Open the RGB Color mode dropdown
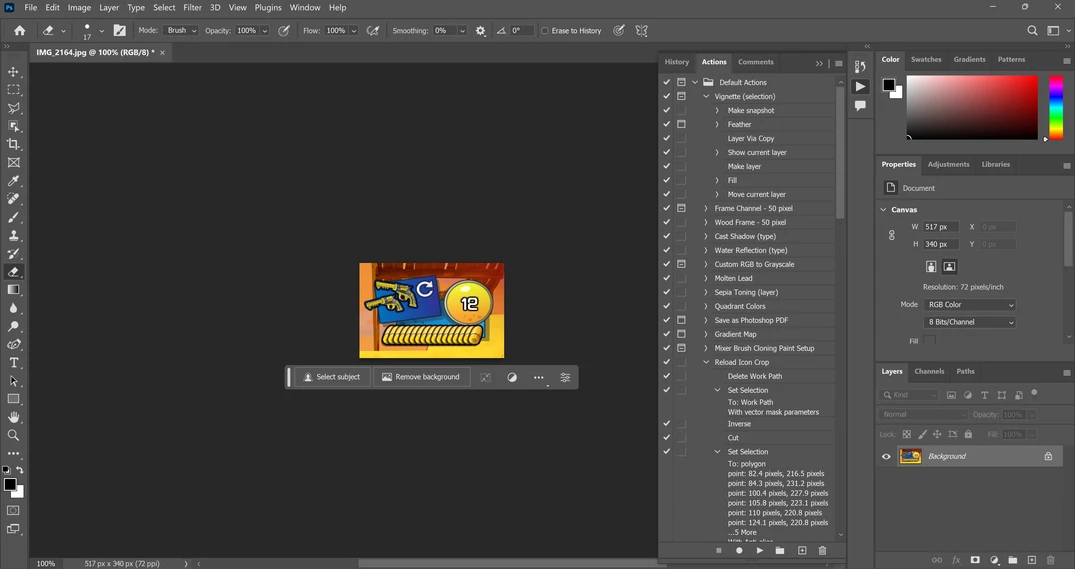The image size is (1075, 569). 969,304
